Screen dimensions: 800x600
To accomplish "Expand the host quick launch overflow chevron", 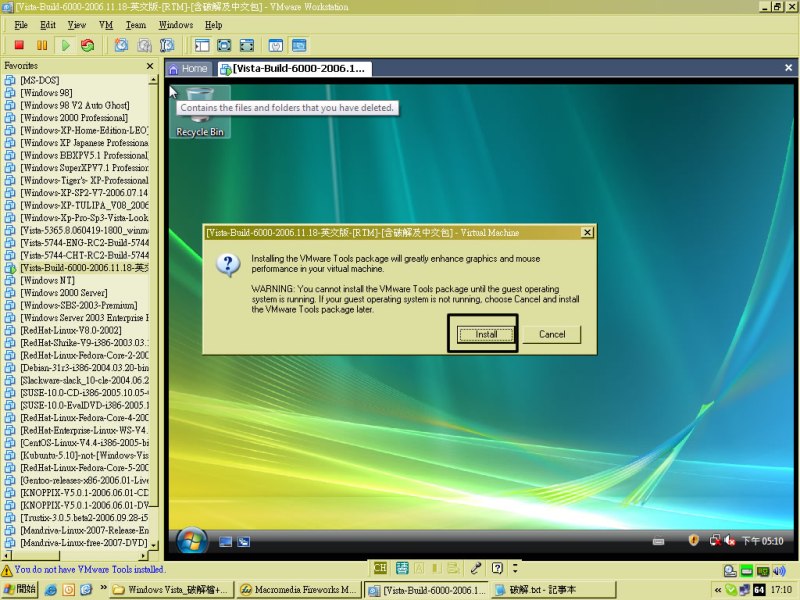I will click(x=104, y=588).
